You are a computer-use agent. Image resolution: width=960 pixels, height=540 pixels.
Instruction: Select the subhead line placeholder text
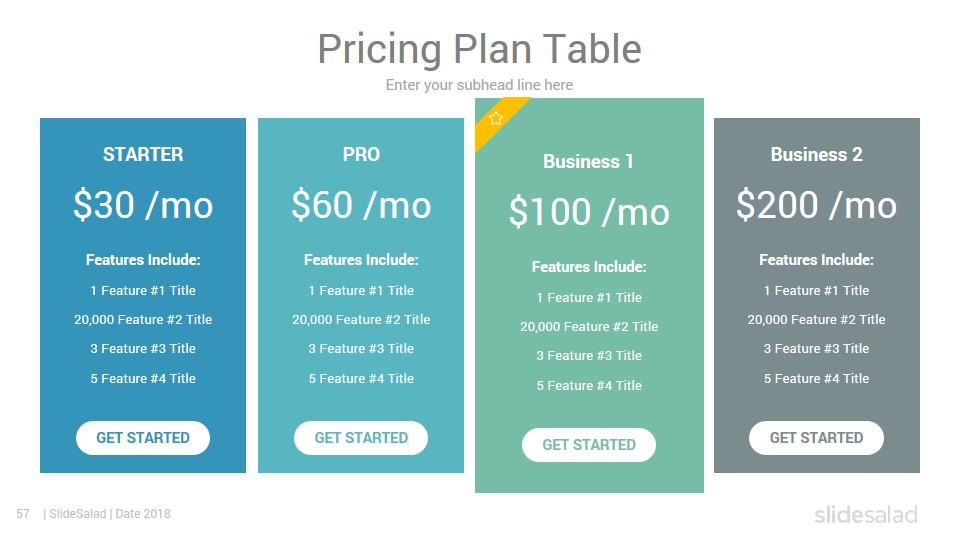click(479, 85)
